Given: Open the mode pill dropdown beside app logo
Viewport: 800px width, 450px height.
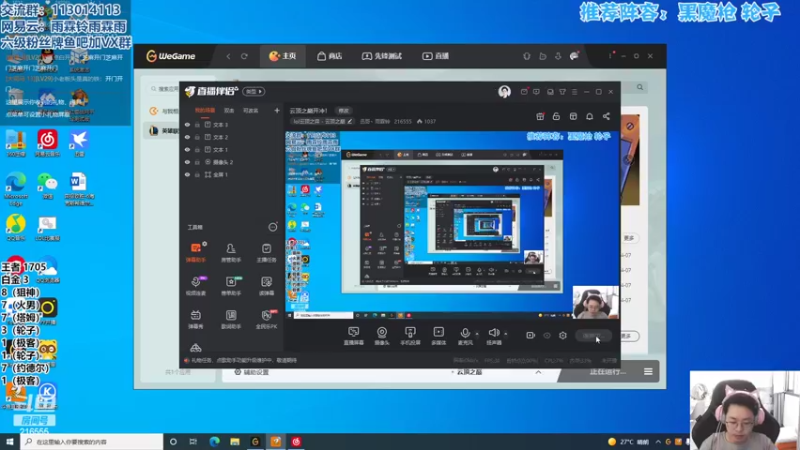Looking at the screenshot, I should pyautogui.click(x=254, y=91).
